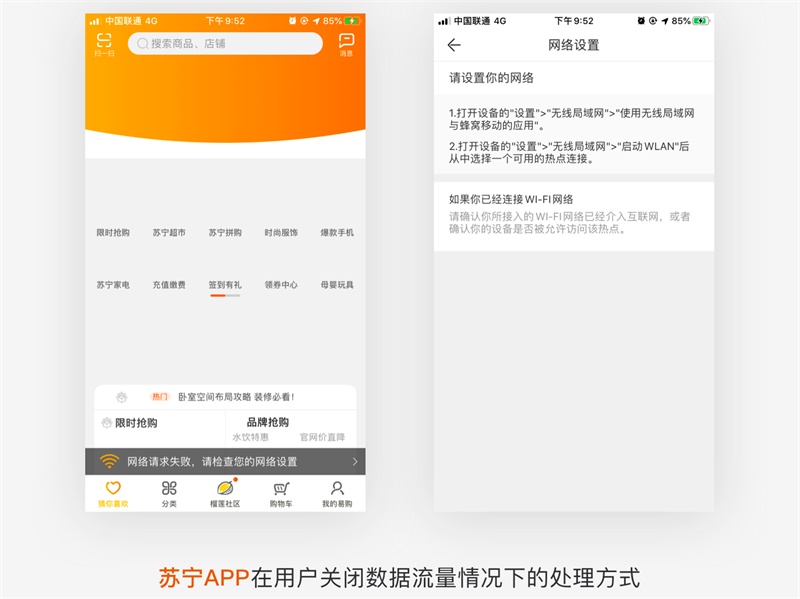Click the search field 搜索商品、店铺
This screenshot has height=599, width=800.
click(225, 43)
